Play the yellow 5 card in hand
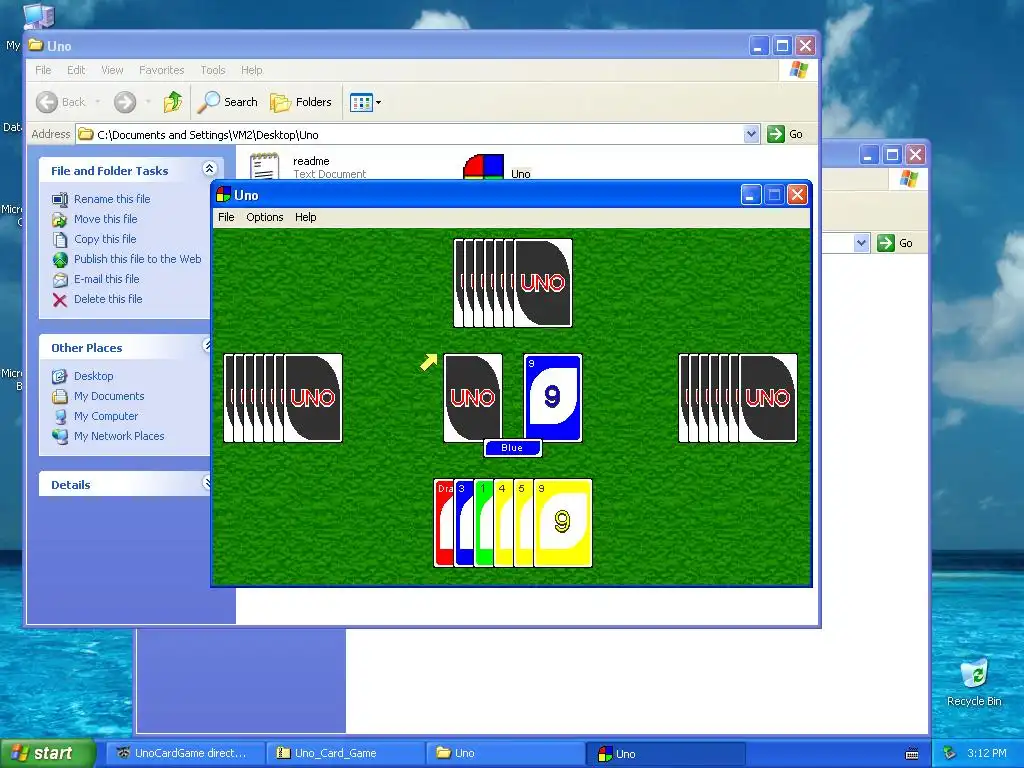This screenshot has width=1024, height=768. coord(524,522)
